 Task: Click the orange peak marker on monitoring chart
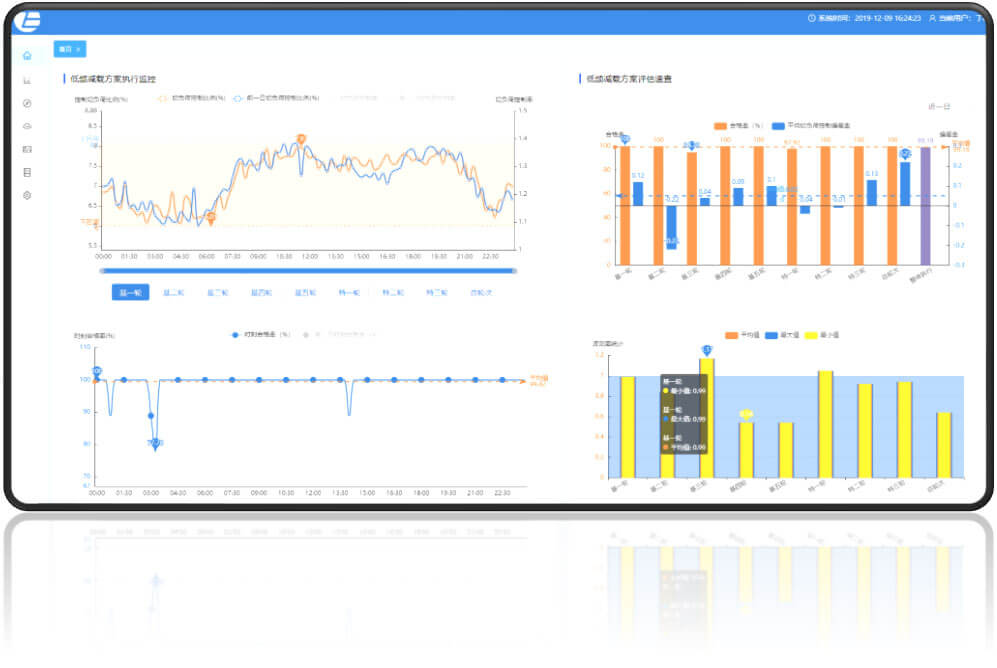[300, 140]
